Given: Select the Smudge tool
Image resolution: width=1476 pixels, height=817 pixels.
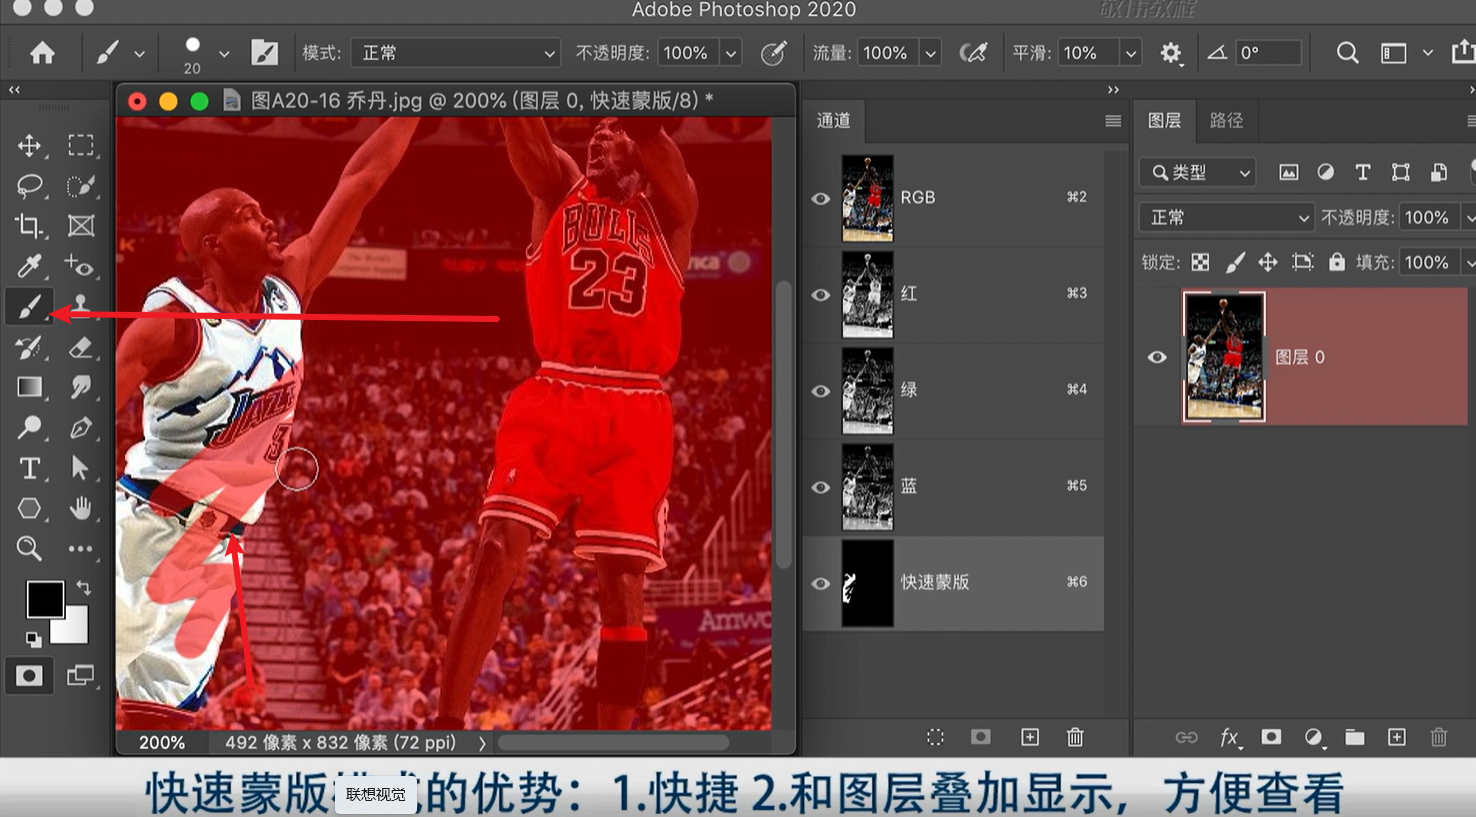Looking at the screenshot, I should coord(81,387).
